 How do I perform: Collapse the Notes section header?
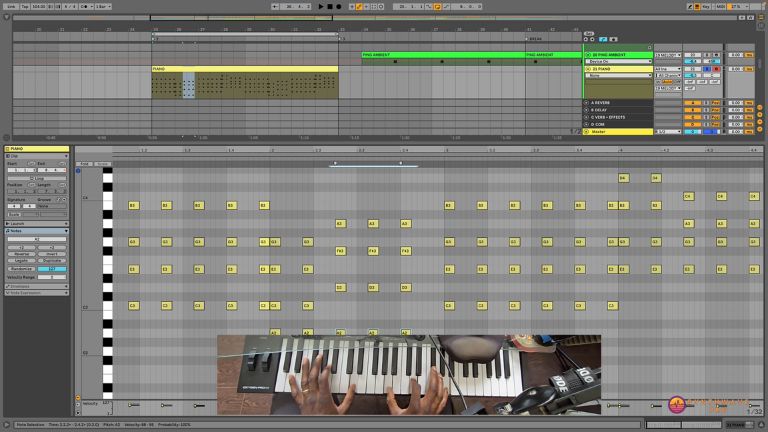(x=37, y=231)
